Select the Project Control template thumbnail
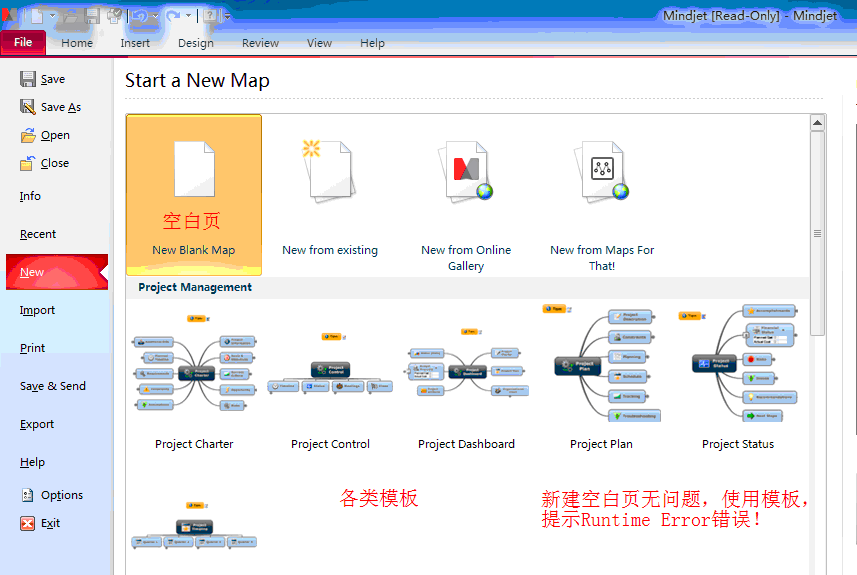 click(330, 364)
